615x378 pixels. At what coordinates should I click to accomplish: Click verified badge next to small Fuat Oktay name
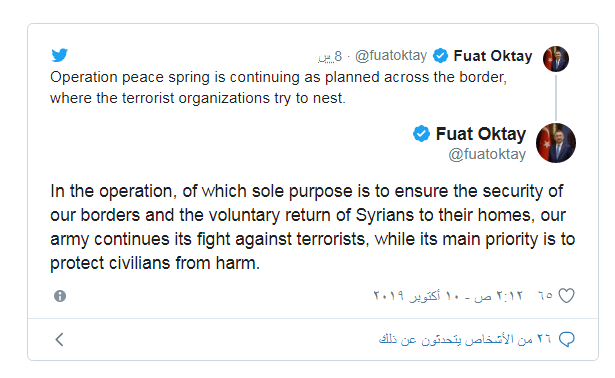pyautogui.click(x=440, y=56)
